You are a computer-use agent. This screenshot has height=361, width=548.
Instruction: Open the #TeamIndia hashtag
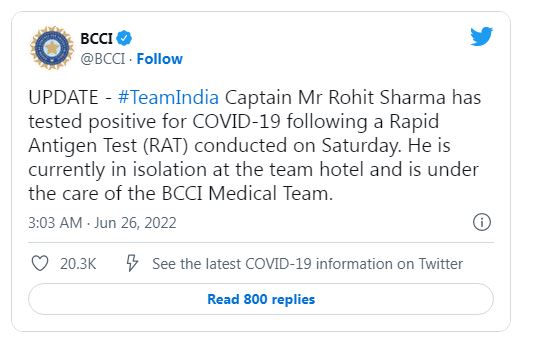click(x=168, y=98)
